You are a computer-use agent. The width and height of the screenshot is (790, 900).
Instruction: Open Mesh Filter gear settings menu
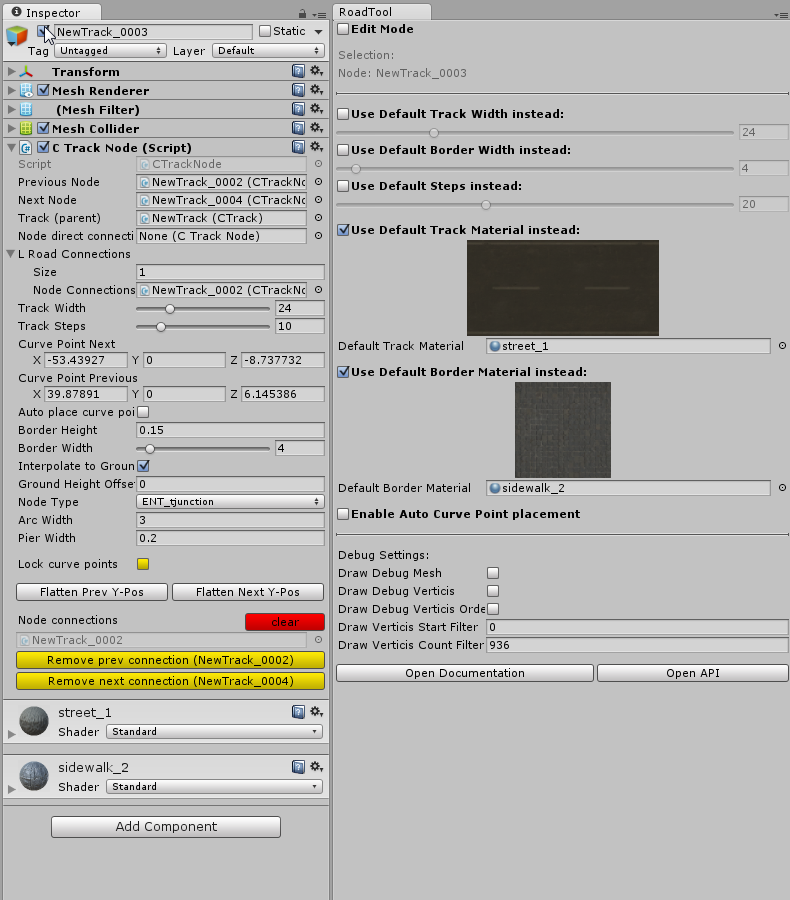tap(316, 109)
